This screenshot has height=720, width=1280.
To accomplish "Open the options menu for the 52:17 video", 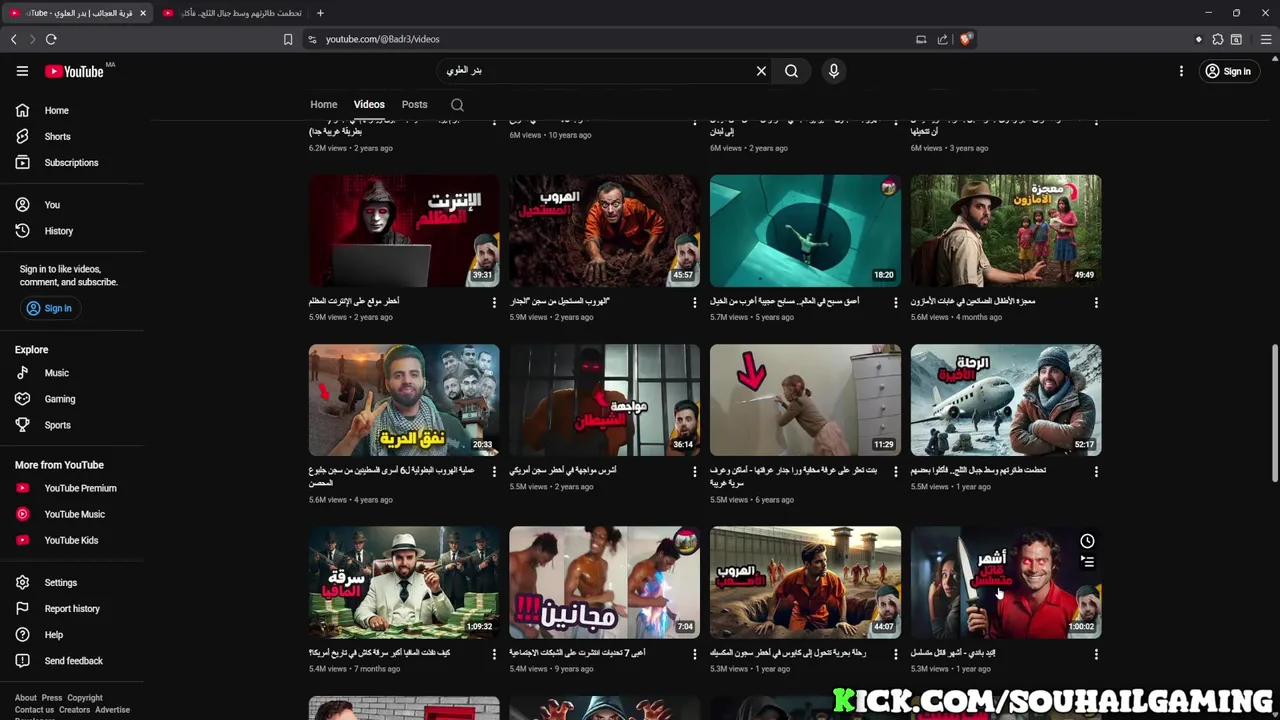I will click(1096, 471).
